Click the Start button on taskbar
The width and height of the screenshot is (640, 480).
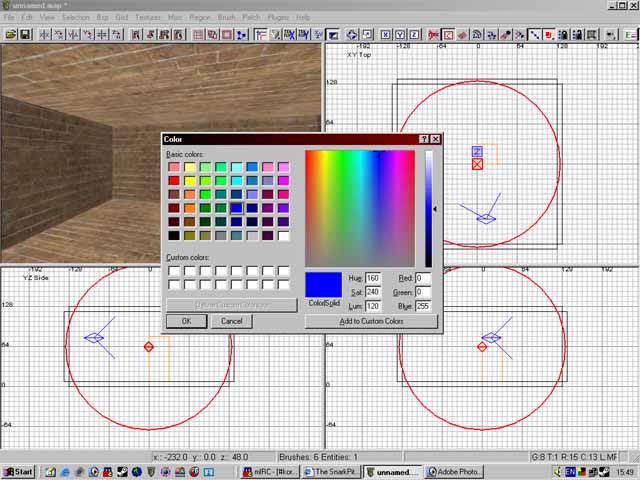click(x=18, y=471)
